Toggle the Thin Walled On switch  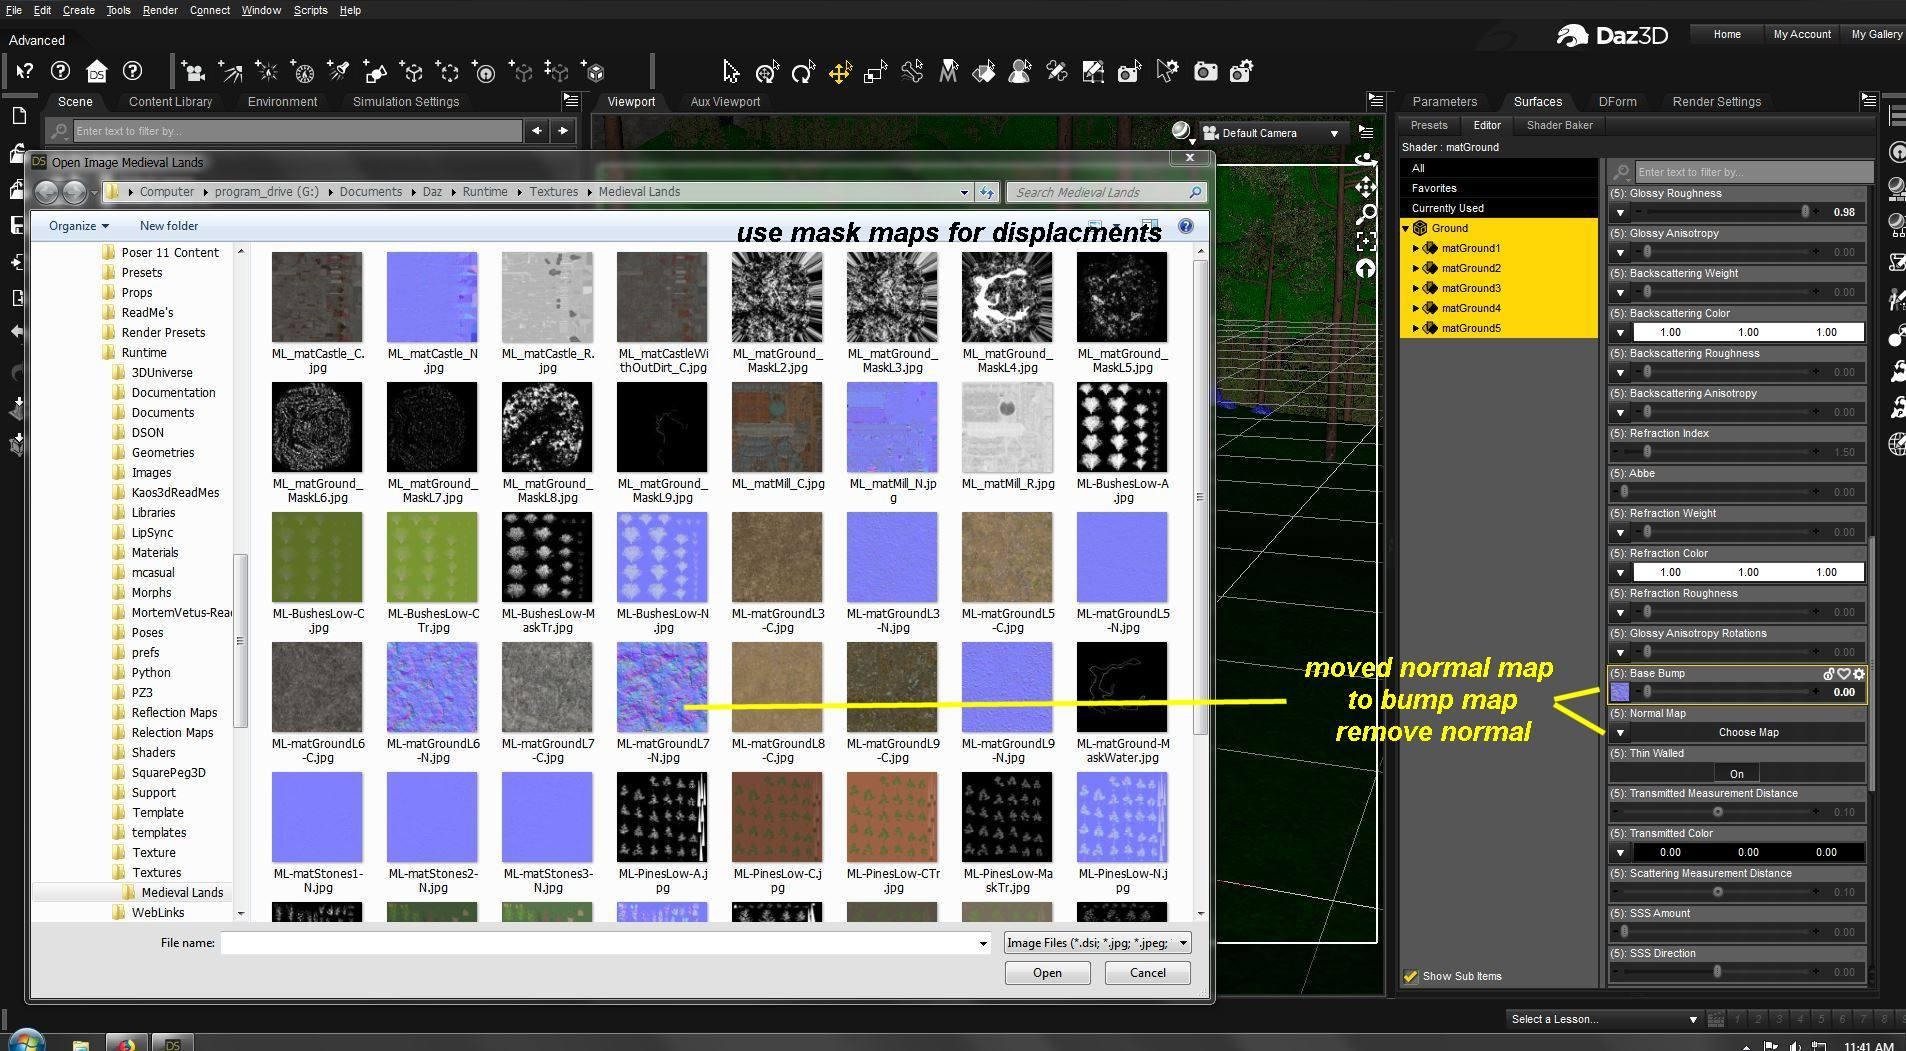(1737, 773)
